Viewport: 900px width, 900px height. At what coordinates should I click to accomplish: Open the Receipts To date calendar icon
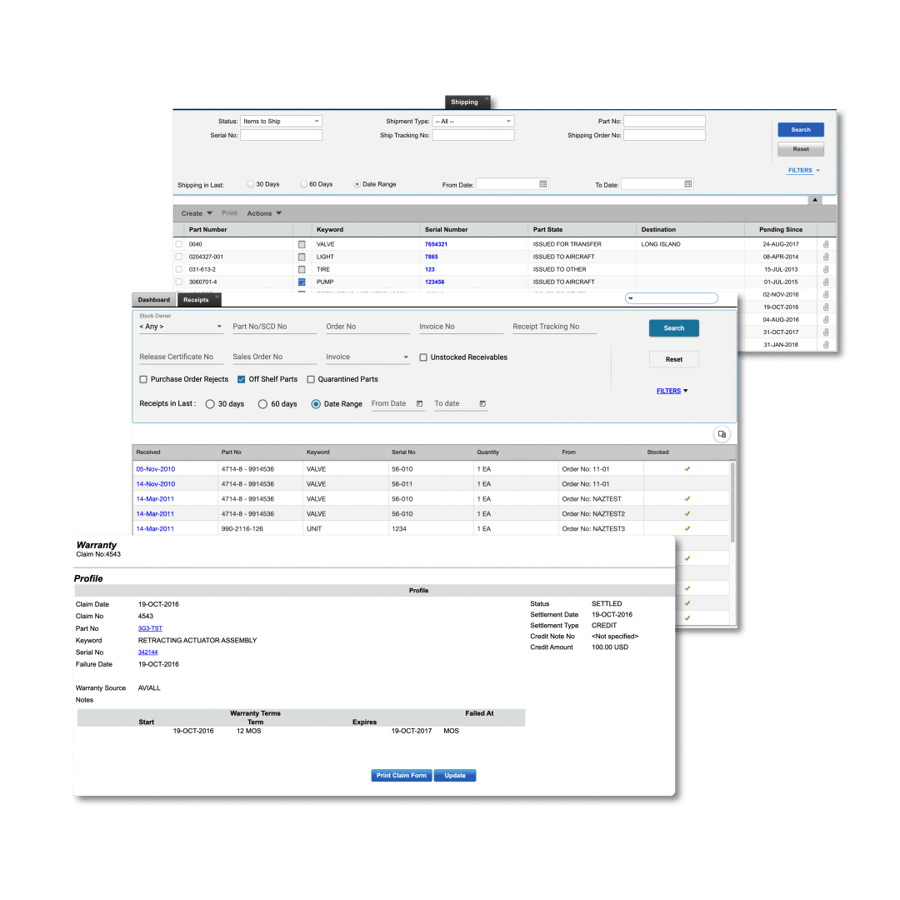coord(482,404)
